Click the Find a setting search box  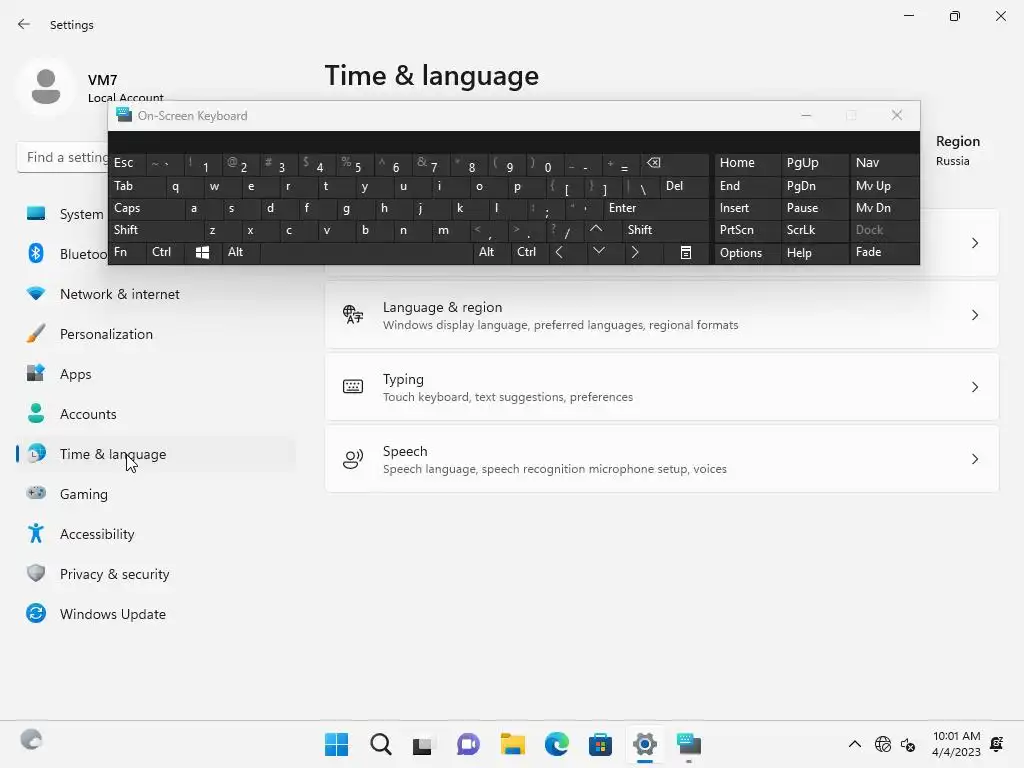tap(63, 157)
